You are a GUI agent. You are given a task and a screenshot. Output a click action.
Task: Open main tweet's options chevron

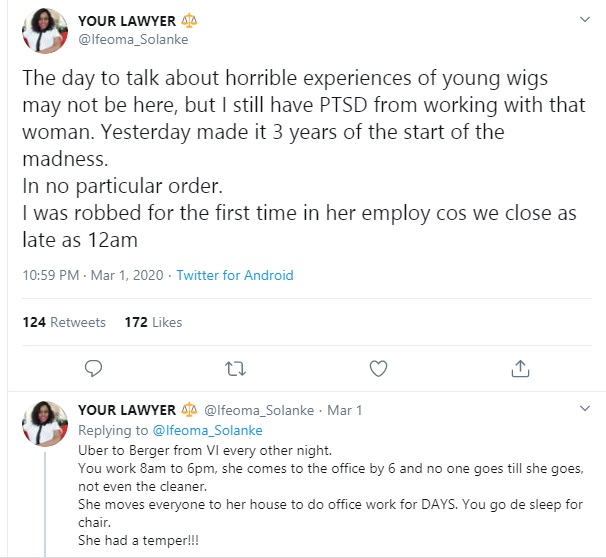[584, 20]
